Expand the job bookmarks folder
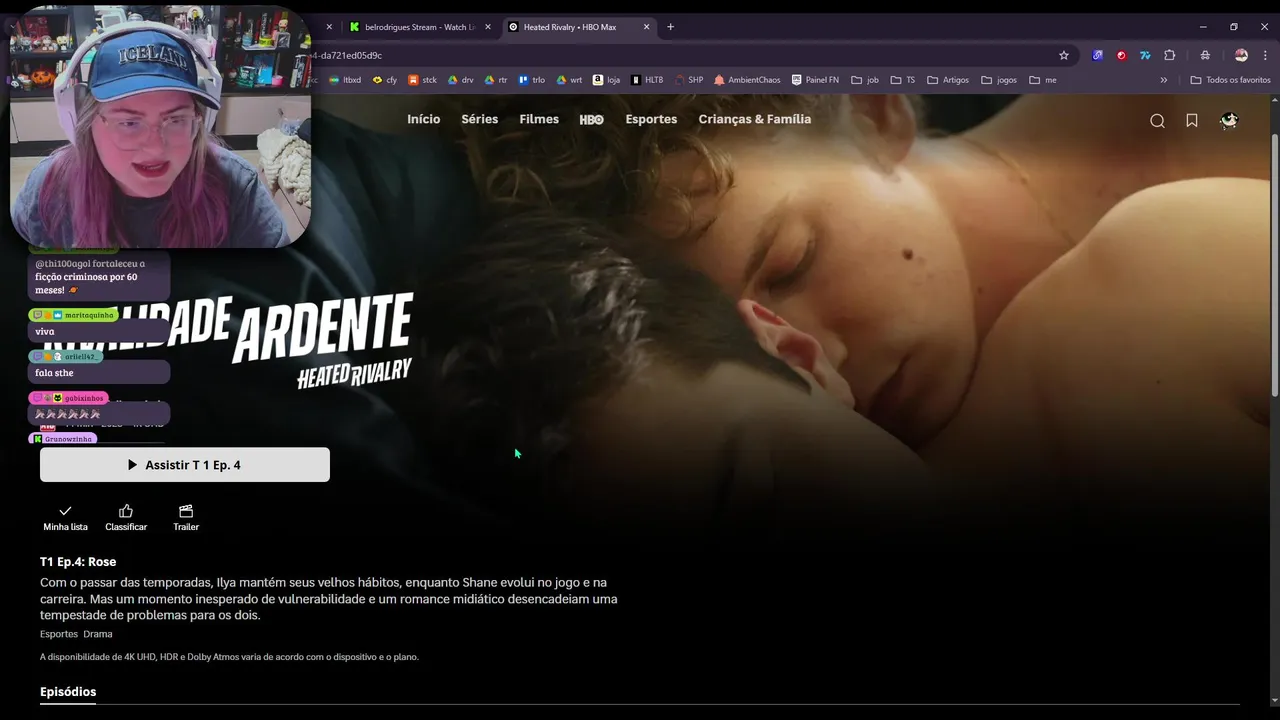 click(x=865, y=80)
